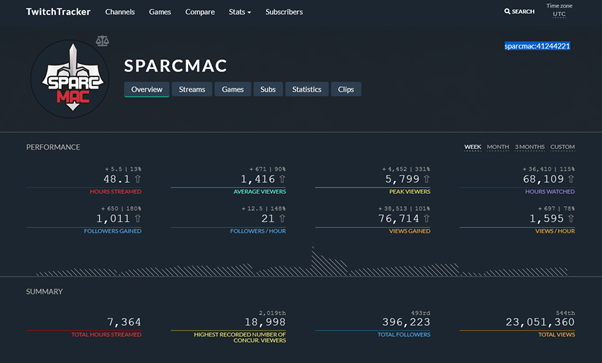Click the SUMMARY section heading
This screenshot has width=602, height=363.
(45, 292)
